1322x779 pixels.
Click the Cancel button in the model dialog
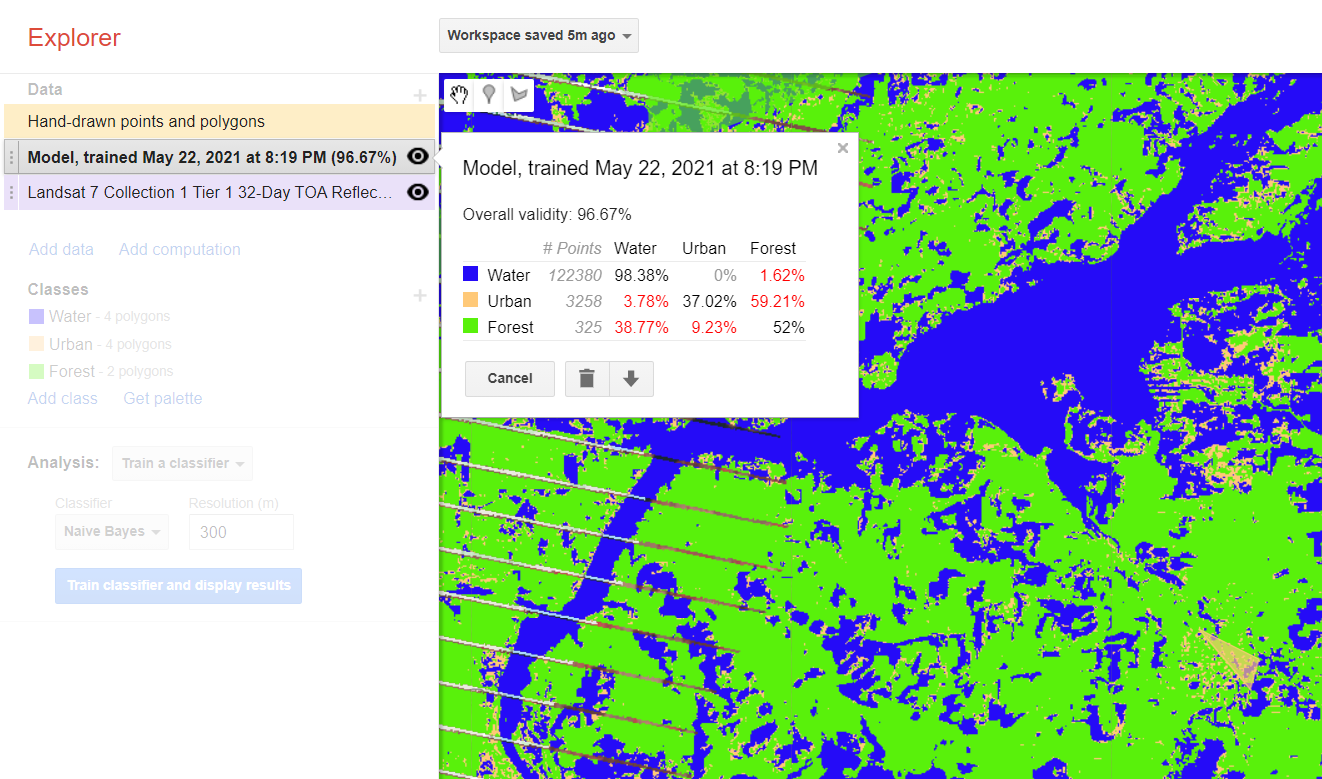[509, 378]
